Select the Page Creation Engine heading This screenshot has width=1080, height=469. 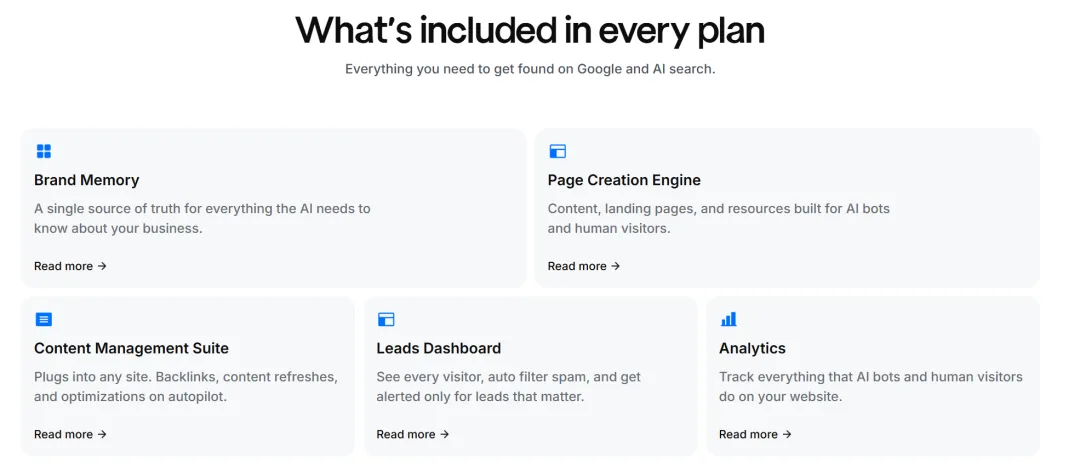tap(624, 180)
